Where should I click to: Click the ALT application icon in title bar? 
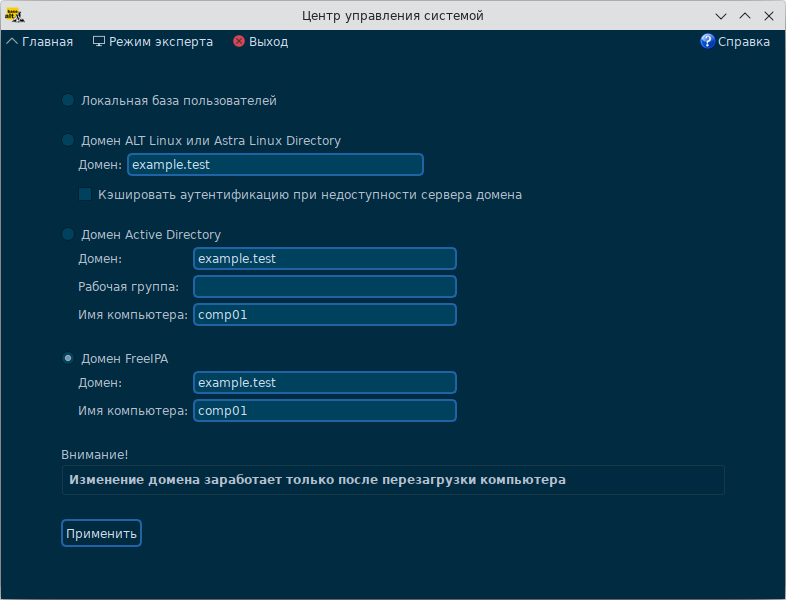tap(14, 16)
